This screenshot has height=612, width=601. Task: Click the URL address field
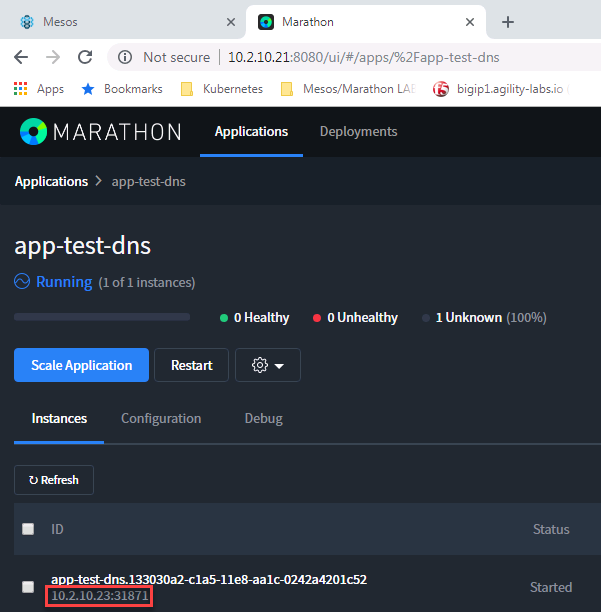[363, 57]
